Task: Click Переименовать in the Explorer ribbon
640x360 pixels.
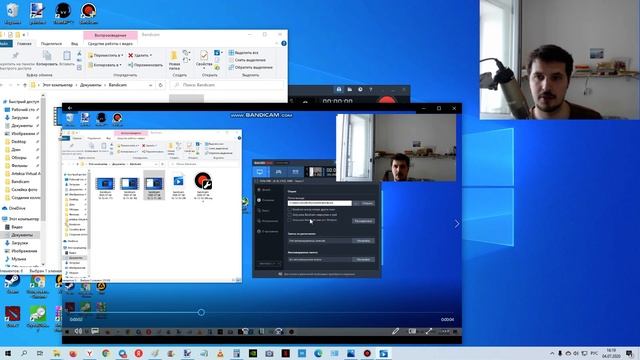Action: (145, 65)
